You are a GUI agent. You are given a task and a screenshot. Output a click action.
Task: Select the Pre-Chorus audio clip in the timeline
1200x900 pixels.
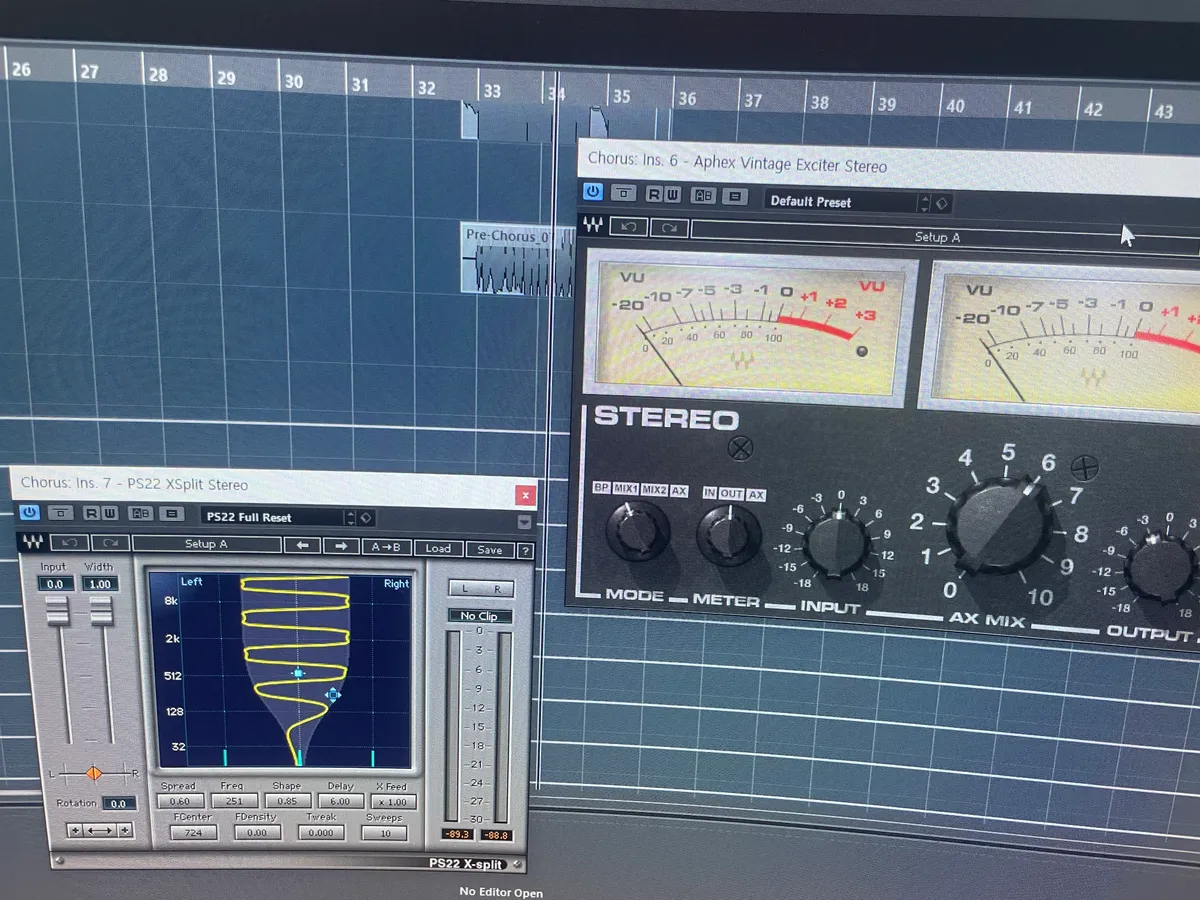[x=516, y=258]
